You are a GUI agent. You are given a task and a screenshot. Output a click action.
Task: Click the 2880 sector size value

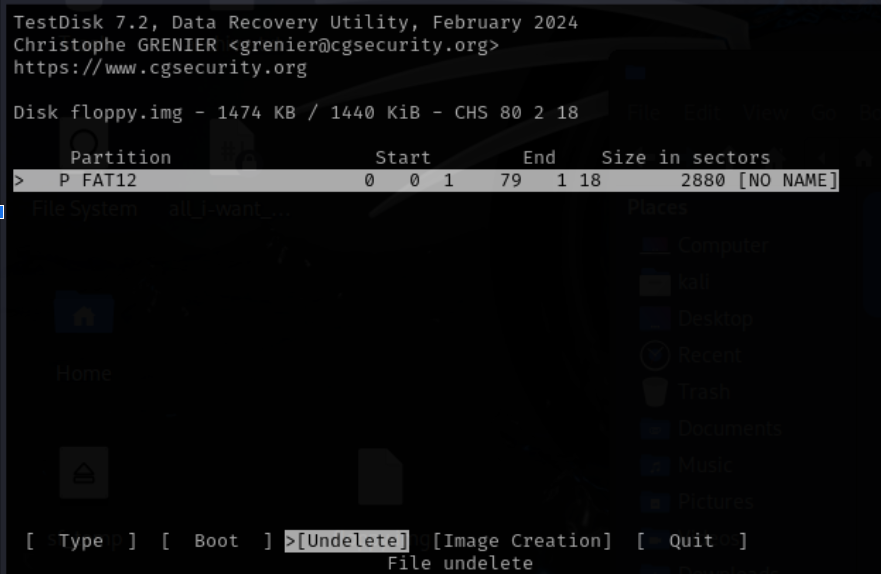point(703,180)
